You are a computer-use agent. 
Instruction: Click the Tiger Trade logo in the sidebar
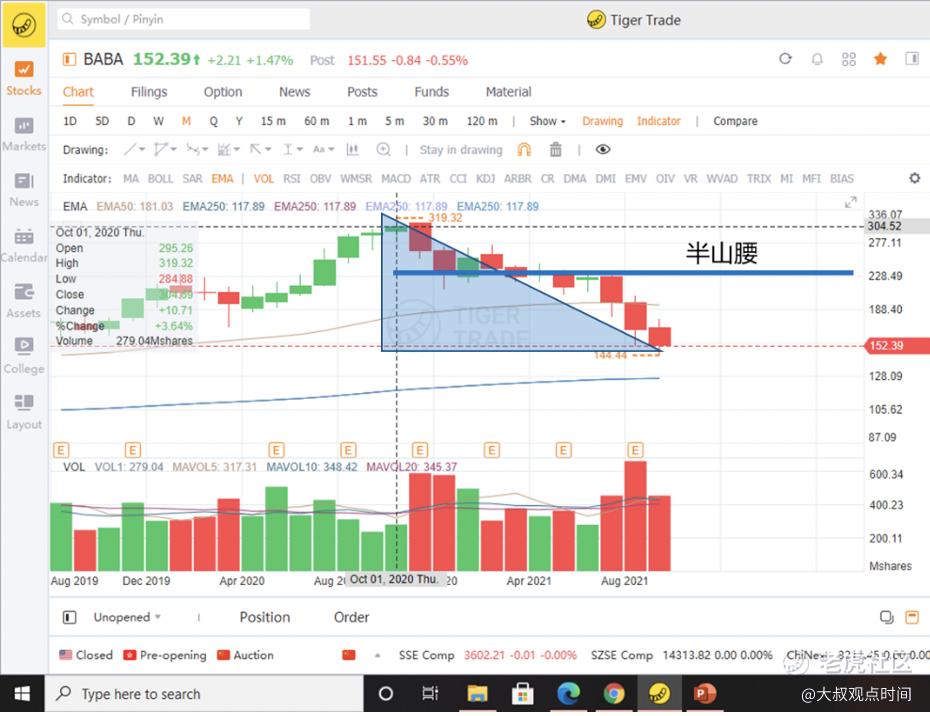(x=24, y=25)
